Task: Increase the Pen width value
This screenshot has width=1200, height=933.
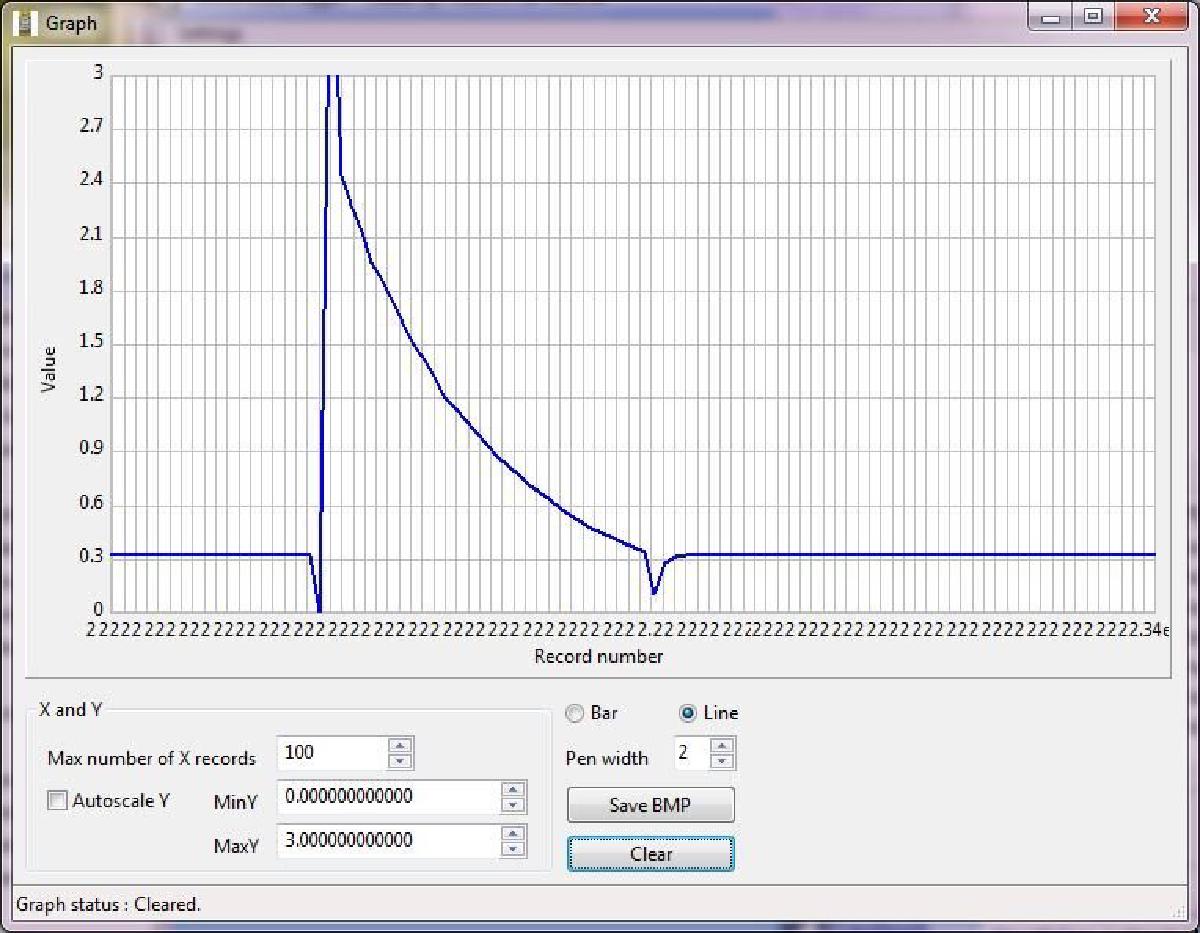Action: (x=723, y=745)
